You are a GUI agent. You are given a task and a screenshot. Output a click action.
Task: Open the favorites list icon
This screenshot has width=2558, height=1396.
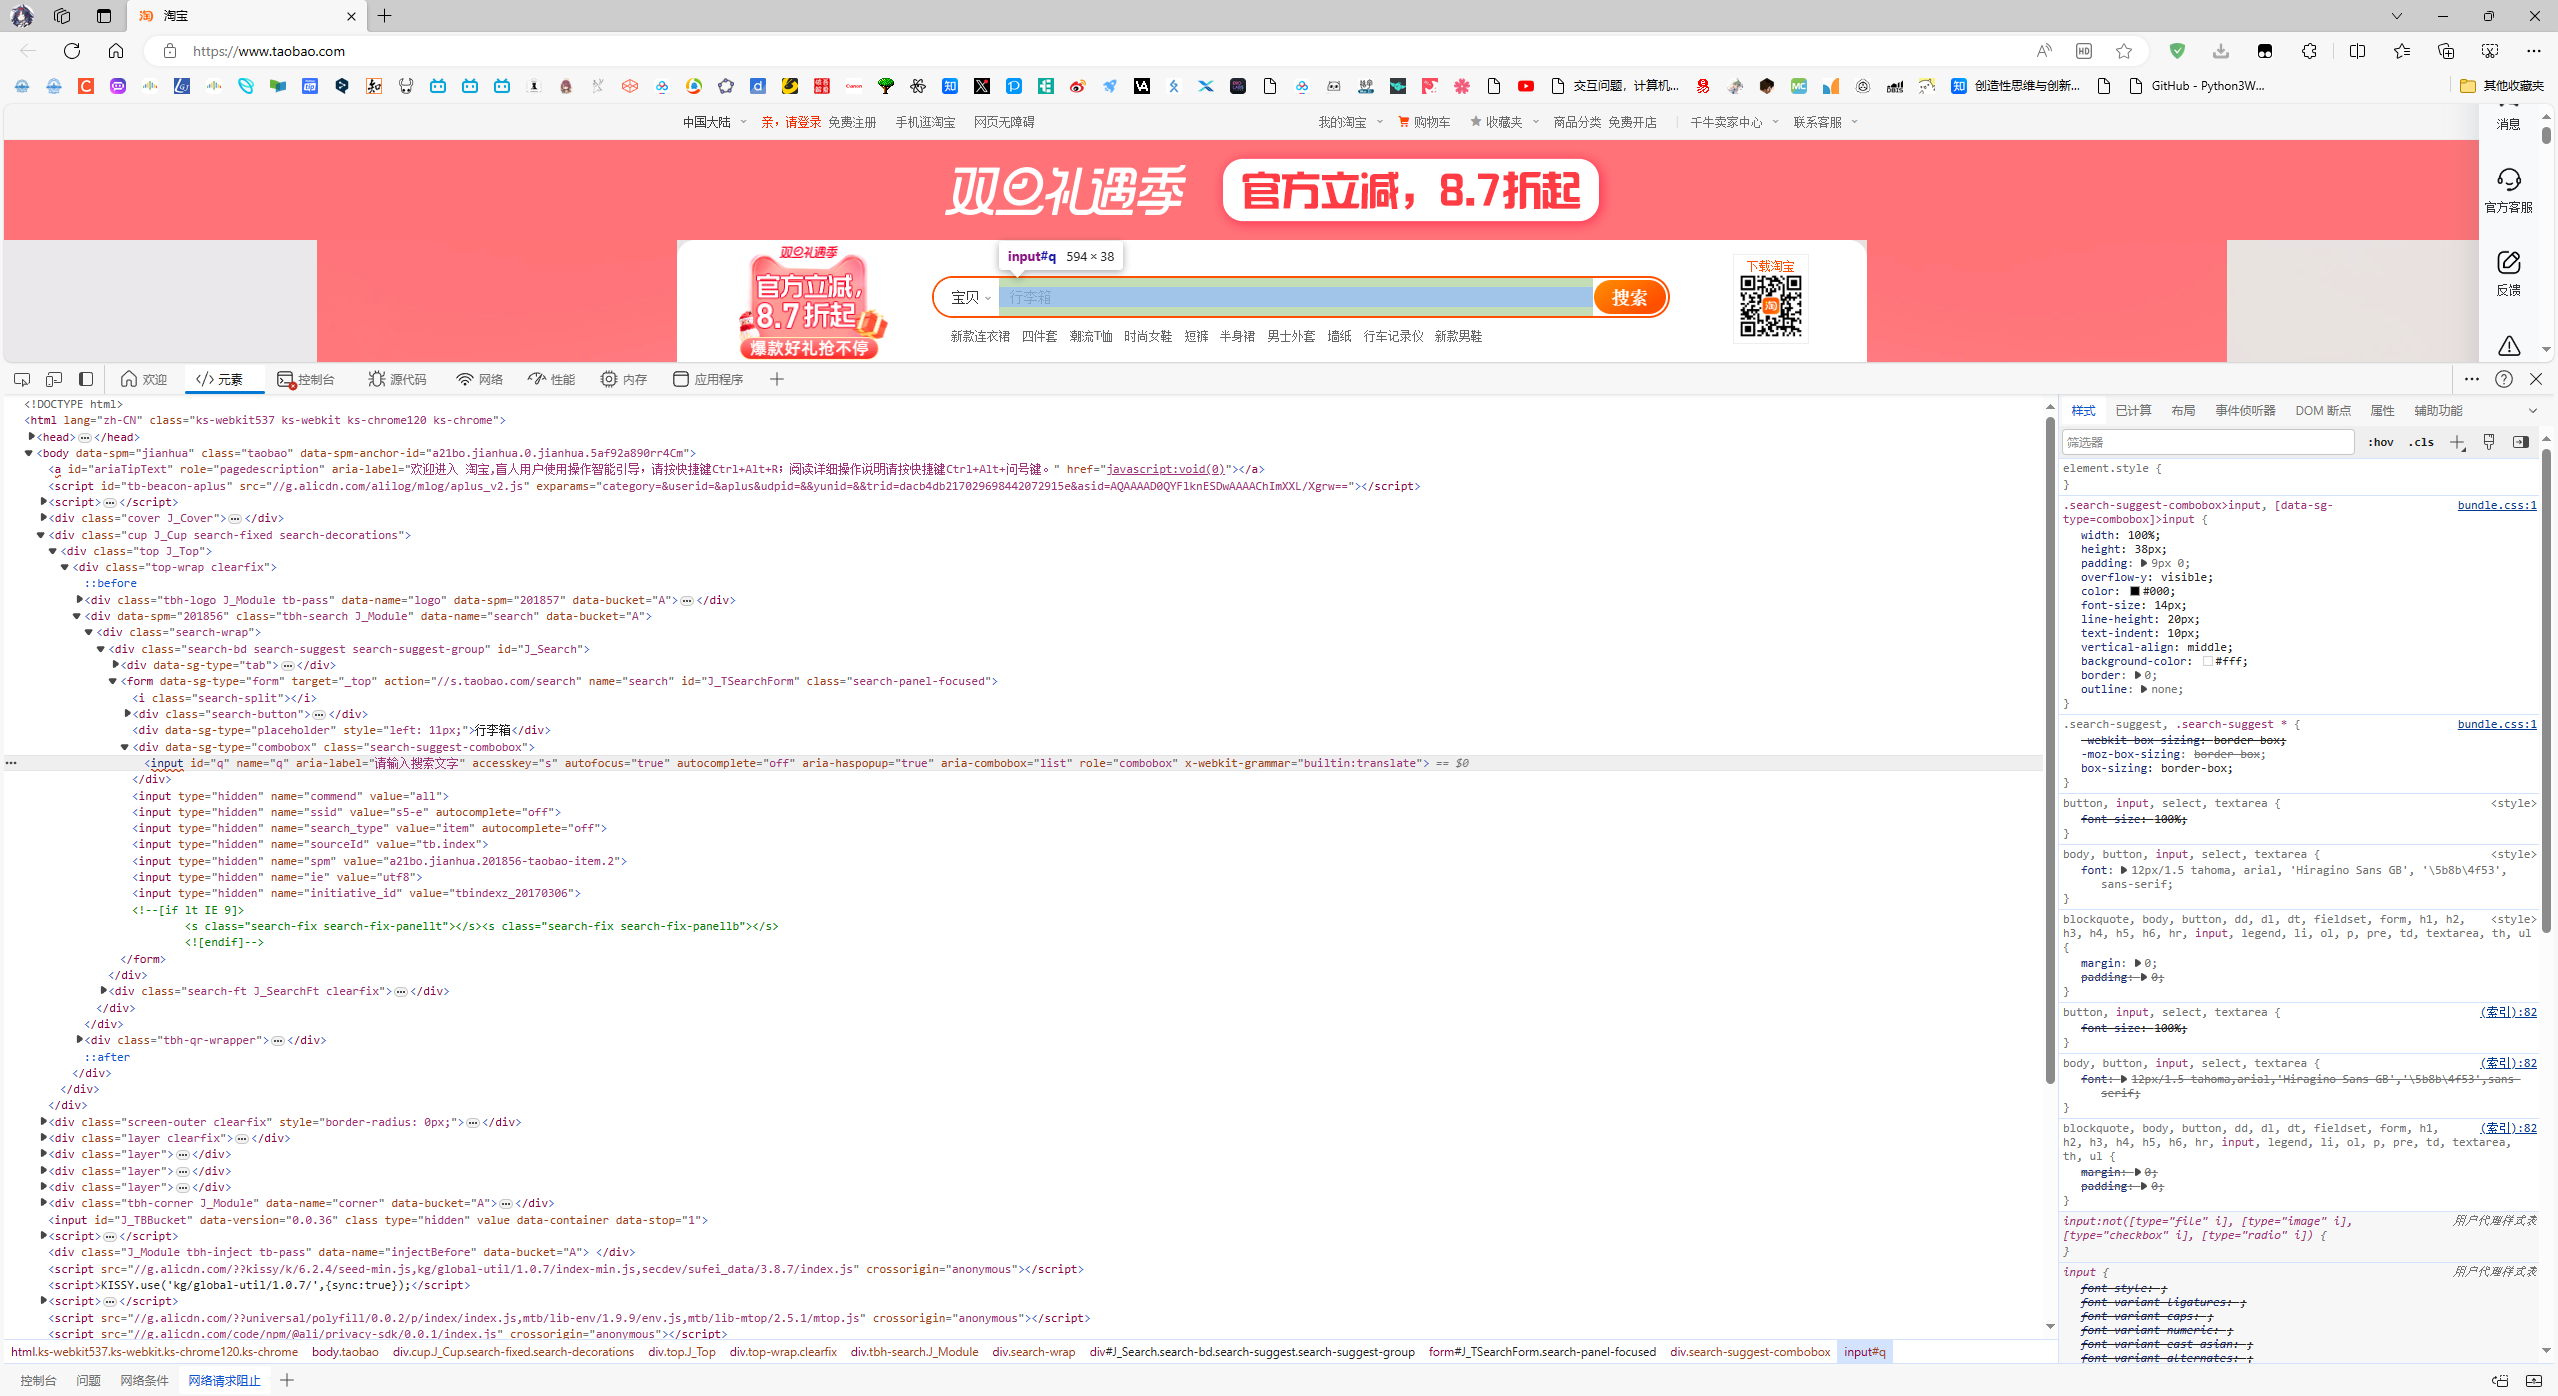[x=2402, y=51]
